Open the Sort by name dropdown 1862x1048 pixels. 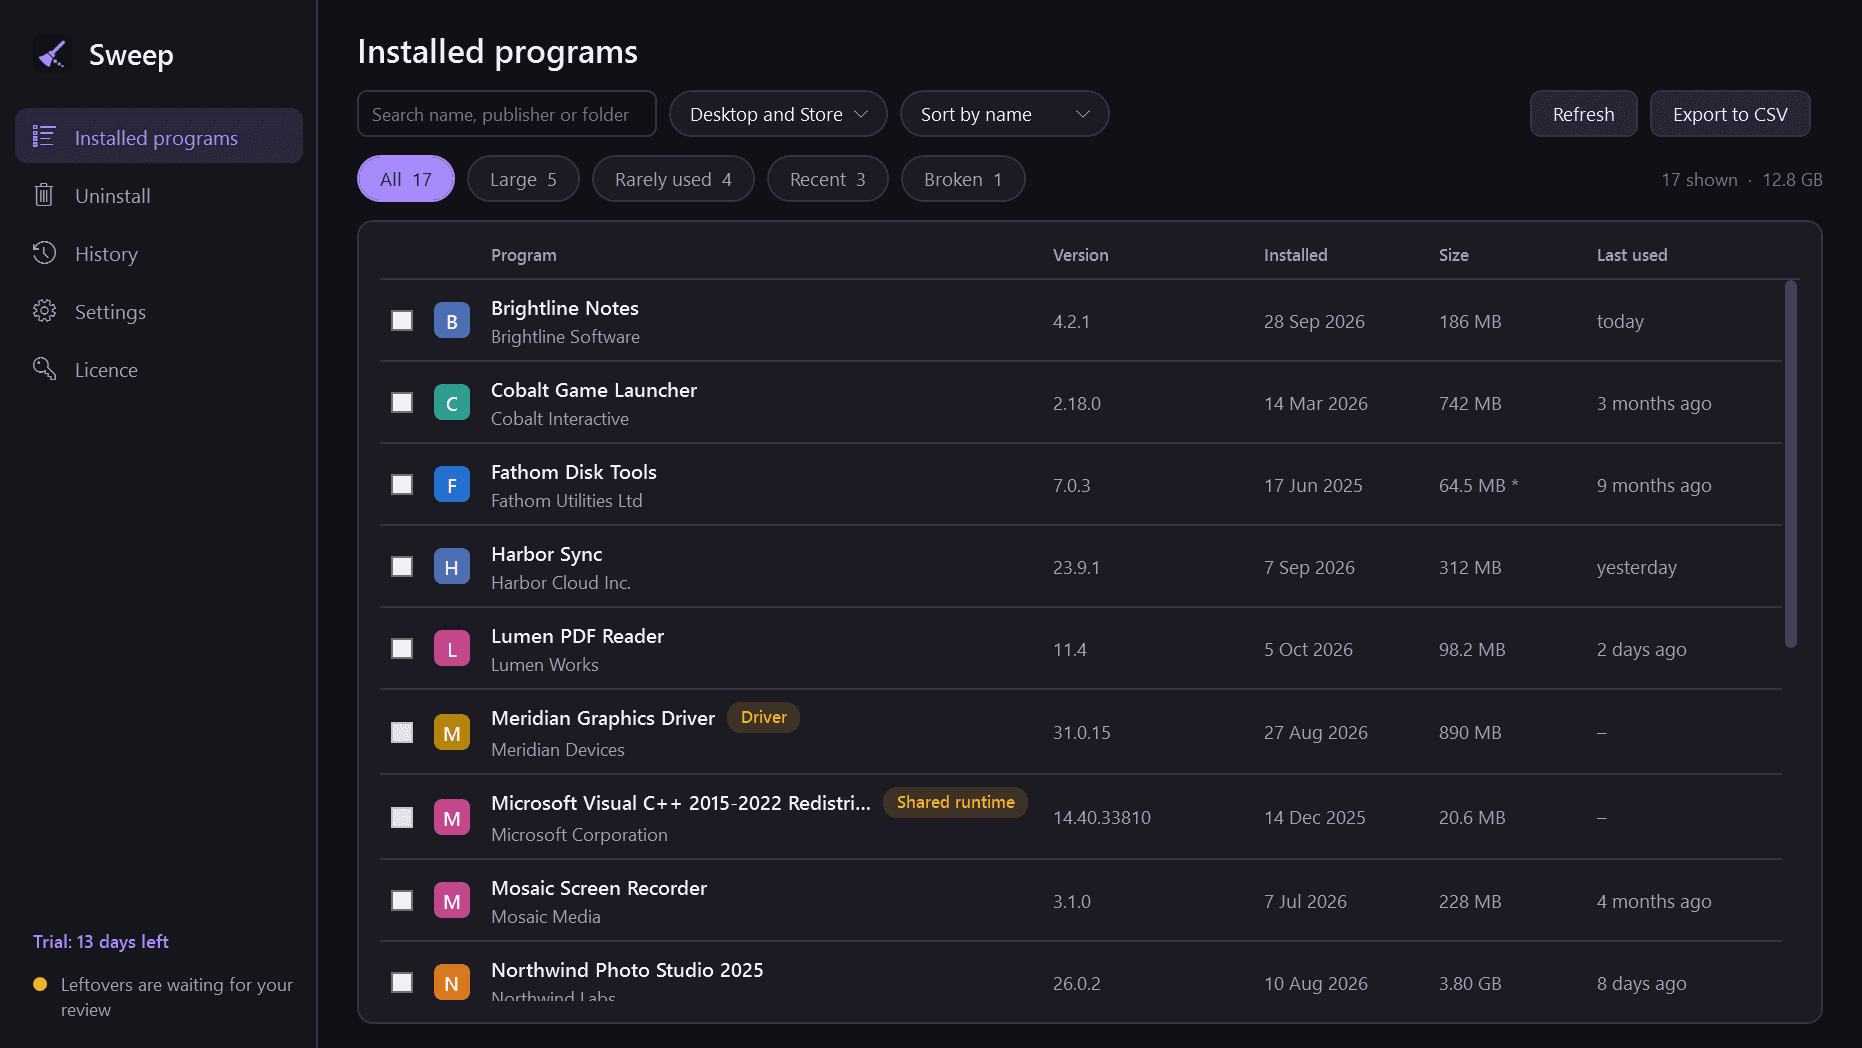(x=1004, y=114)
